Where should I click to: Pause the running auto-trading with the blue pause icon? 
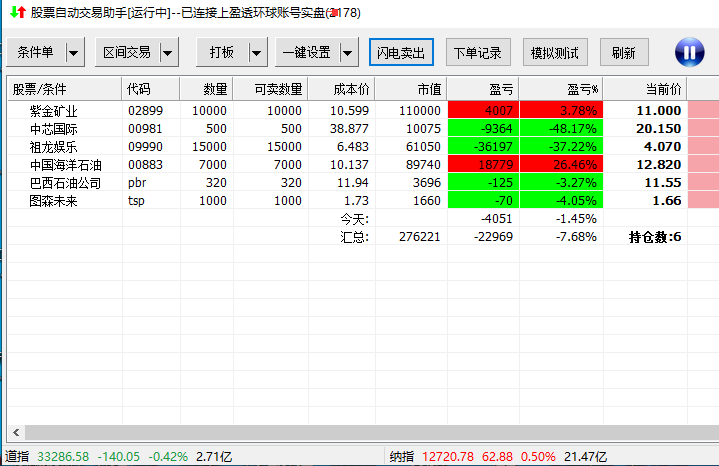(689, 52)
